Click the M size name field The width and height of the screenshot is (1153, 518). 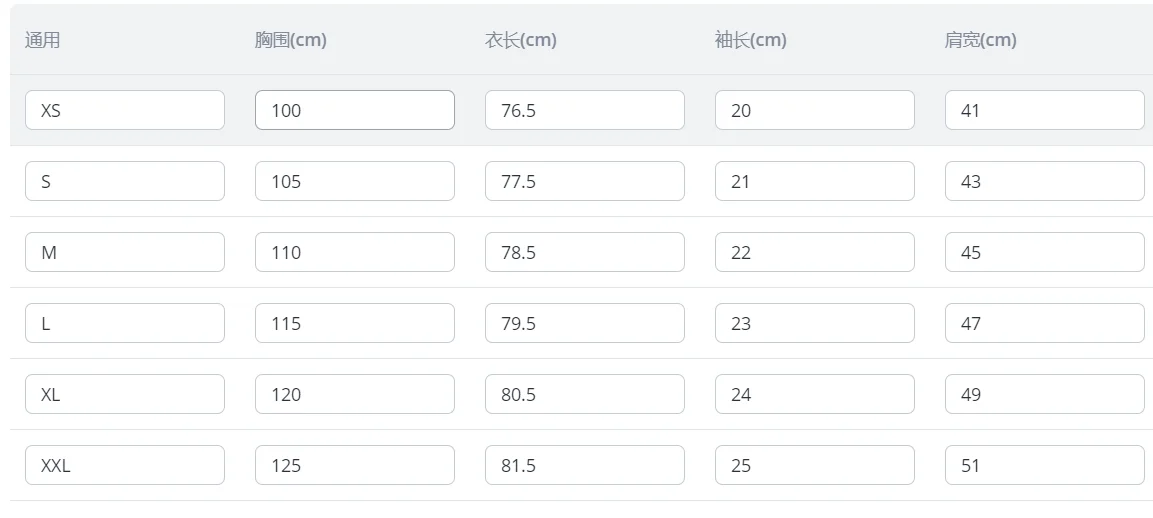point(125,252)
